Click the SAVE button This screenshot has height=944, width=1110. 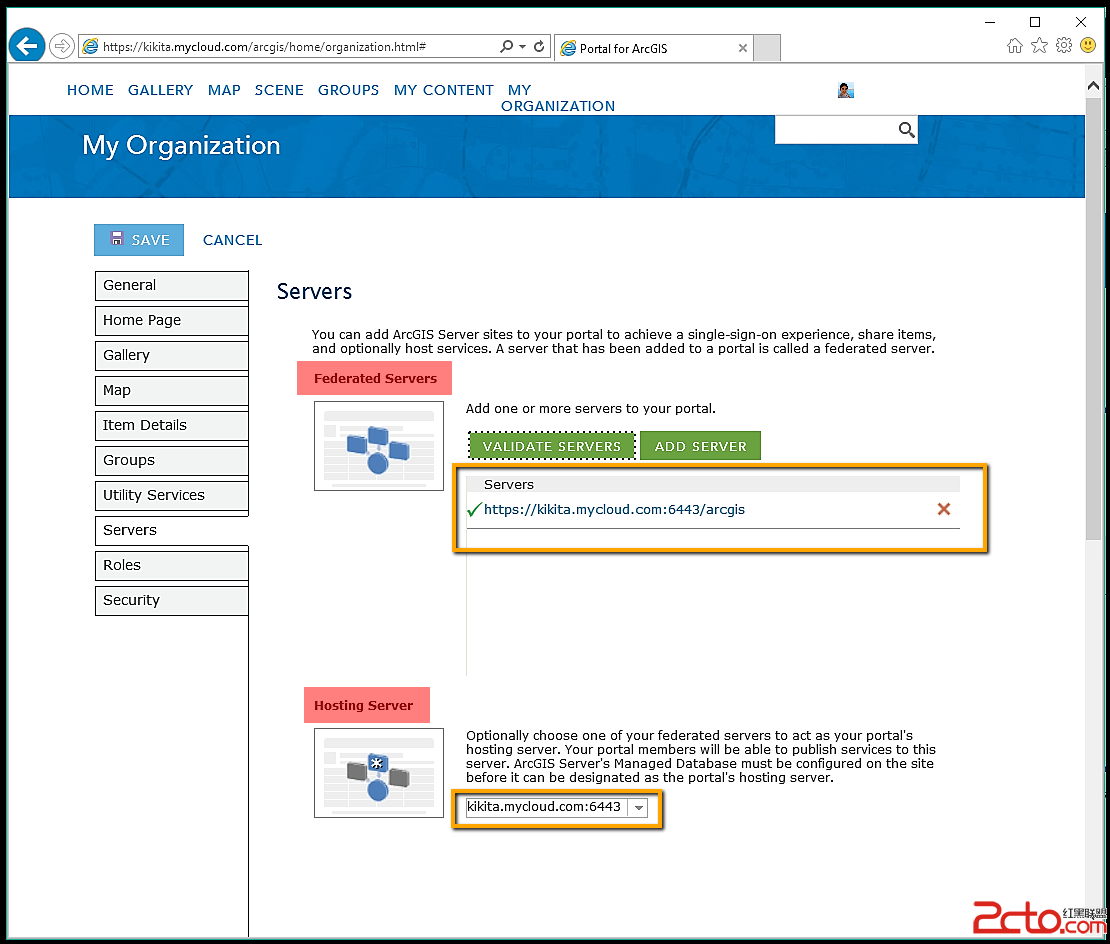click(x=139, y=240)
